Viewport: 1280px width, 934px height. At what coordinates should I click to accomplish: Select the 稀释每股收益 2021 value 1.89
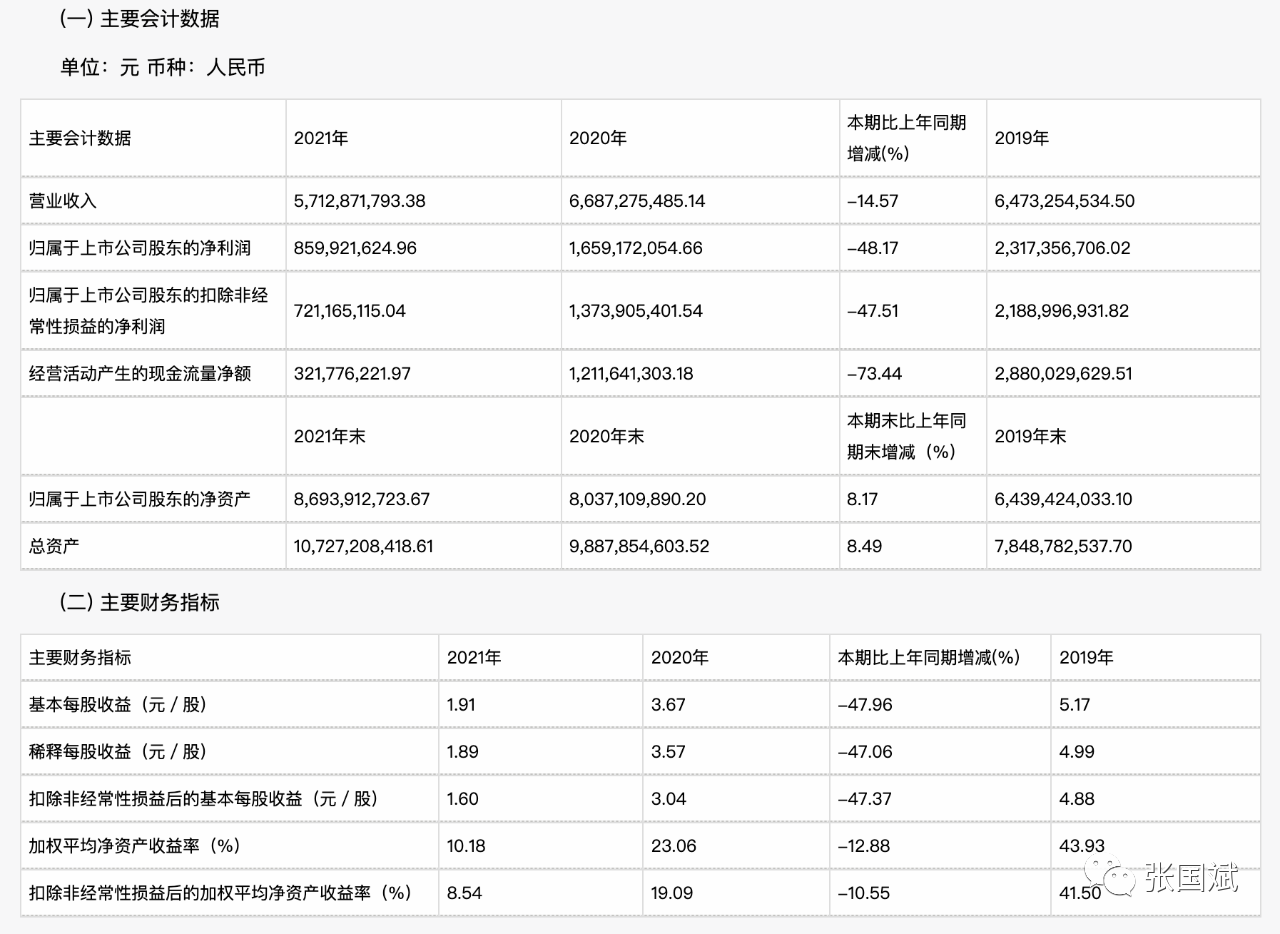[461, 751]
